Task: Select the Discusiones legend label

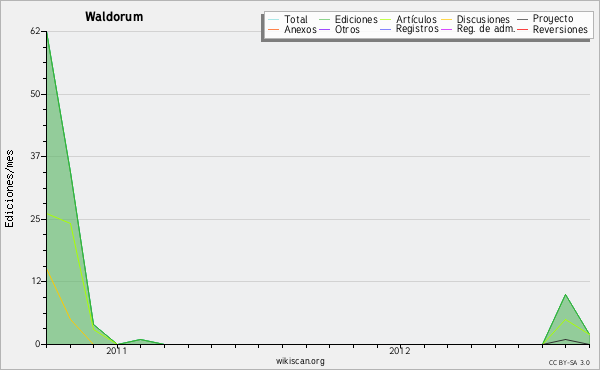Action: (x=483, y=20)
